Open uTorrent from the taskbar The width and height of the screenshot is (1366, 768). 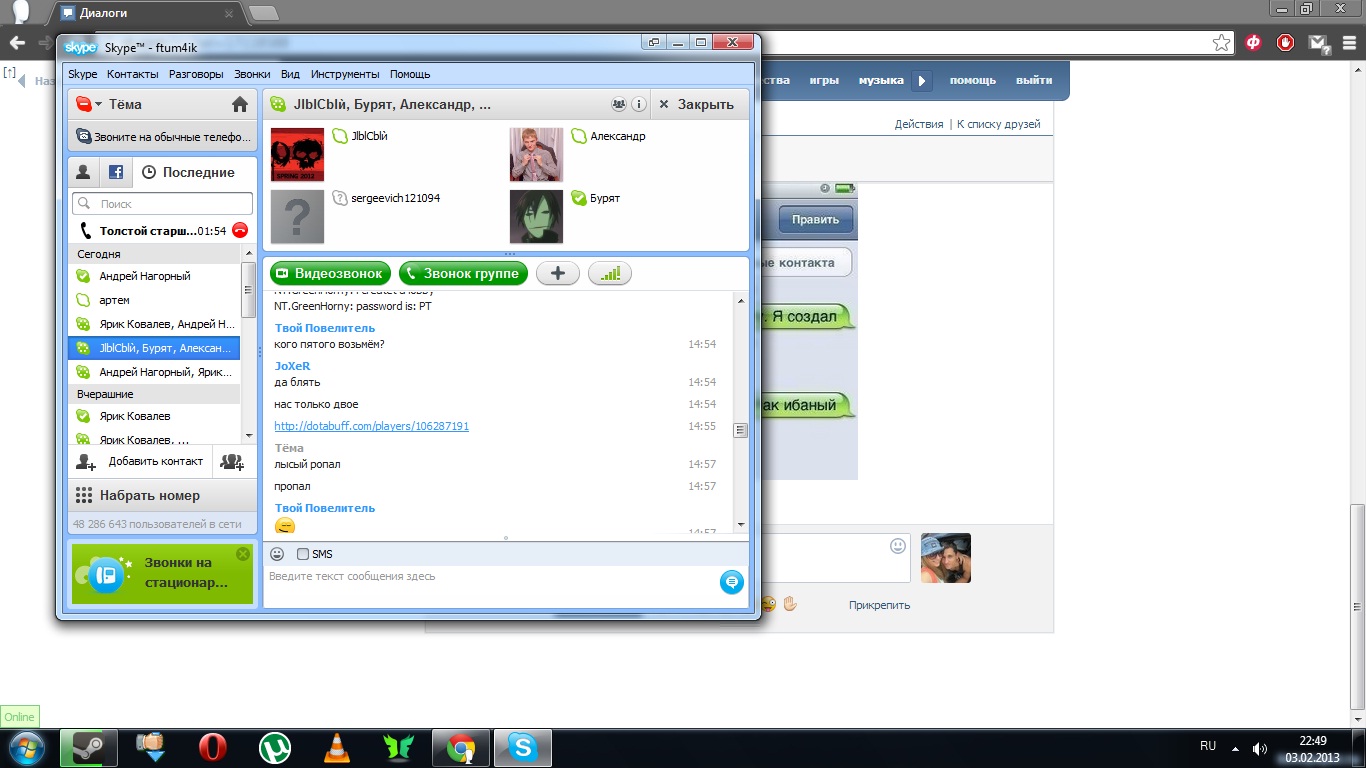click(274, 748)
